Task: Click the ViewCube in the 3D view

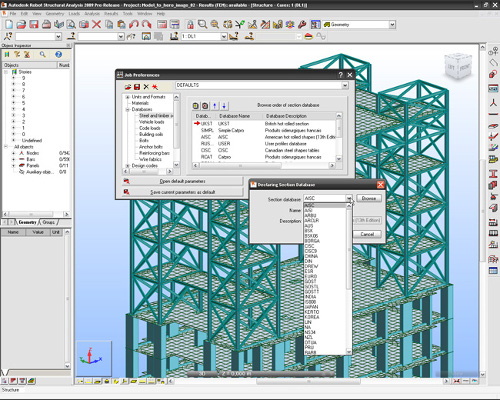Action: (459, 67)
